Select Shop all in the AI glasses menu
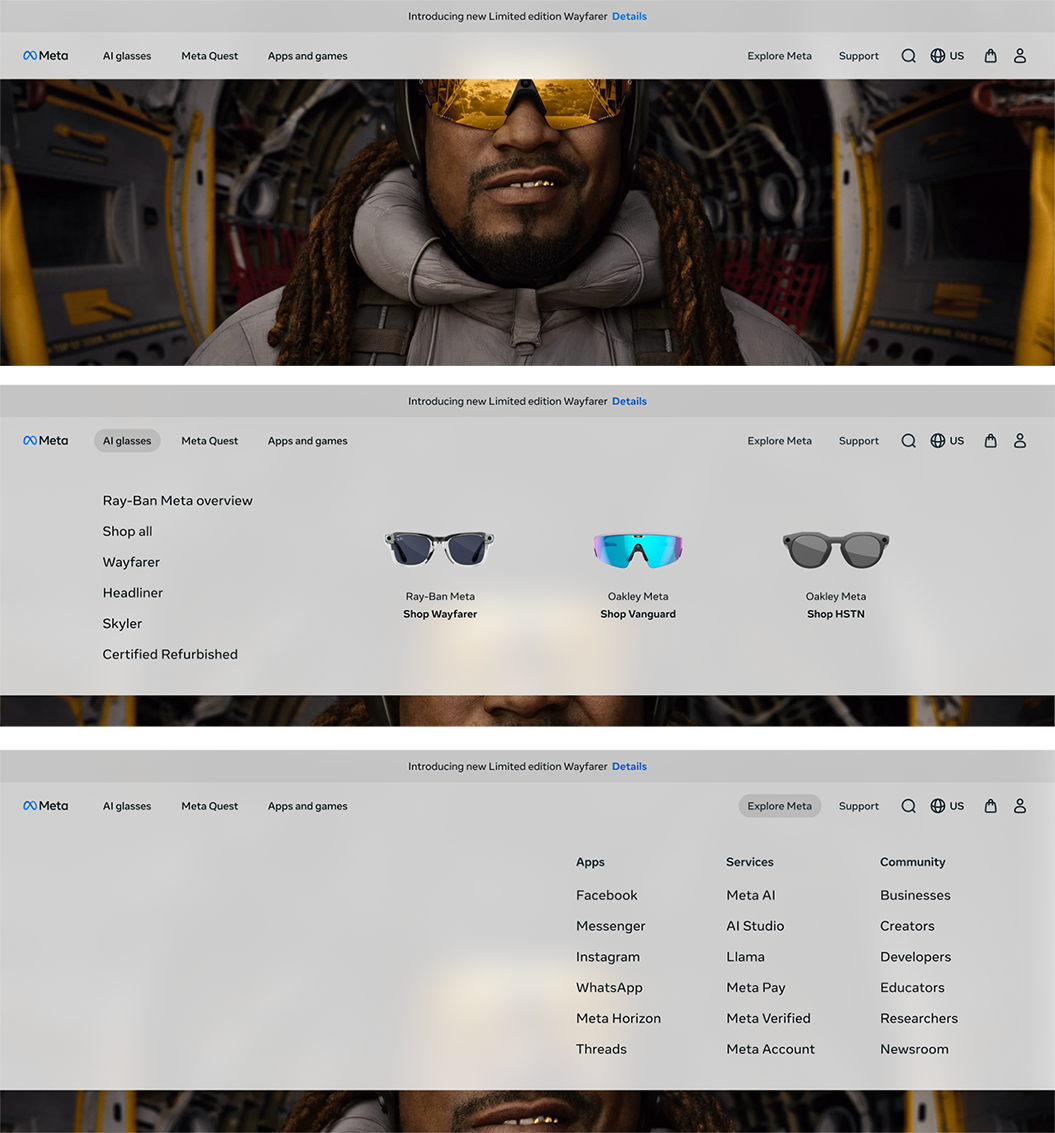This screenshot has height=1133, width=1055. pyautogui.click(x=127, y=531)
